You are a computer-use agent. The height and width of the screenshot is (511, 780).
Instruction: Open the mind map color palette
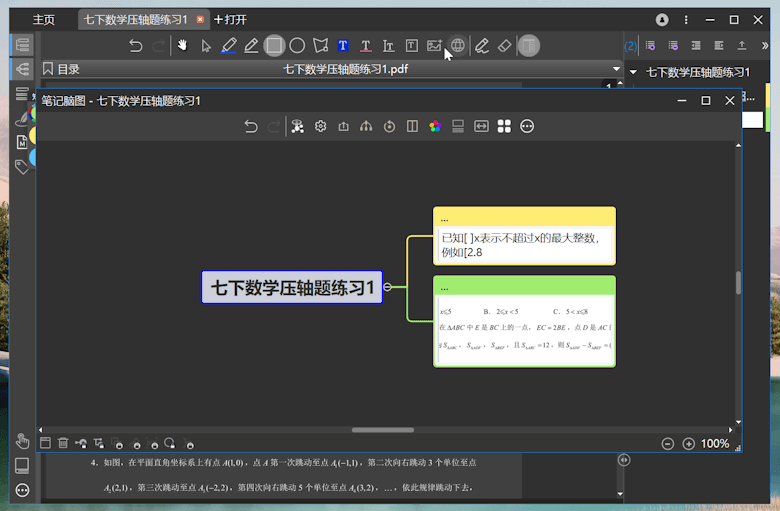click(435, 126)
